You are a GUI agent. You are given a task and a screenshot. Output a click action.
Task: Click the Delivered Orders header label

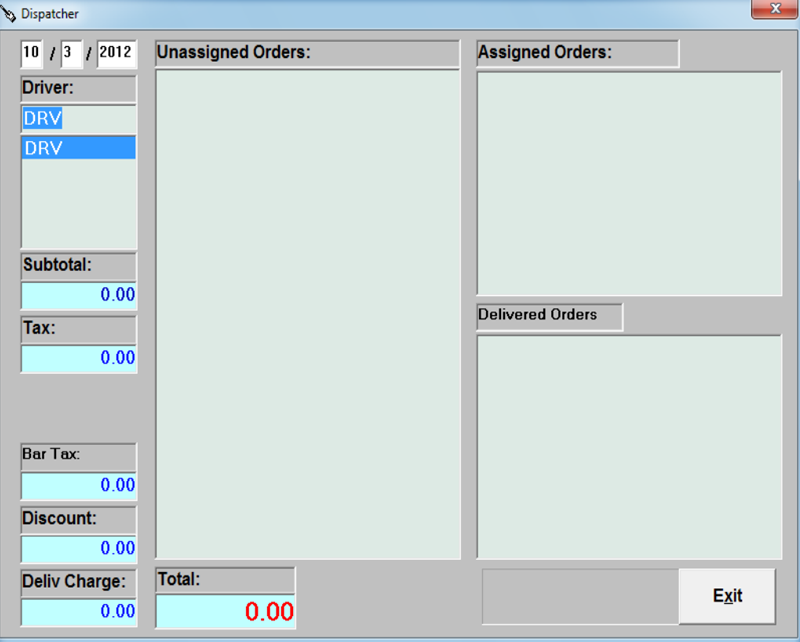[549, 316]
